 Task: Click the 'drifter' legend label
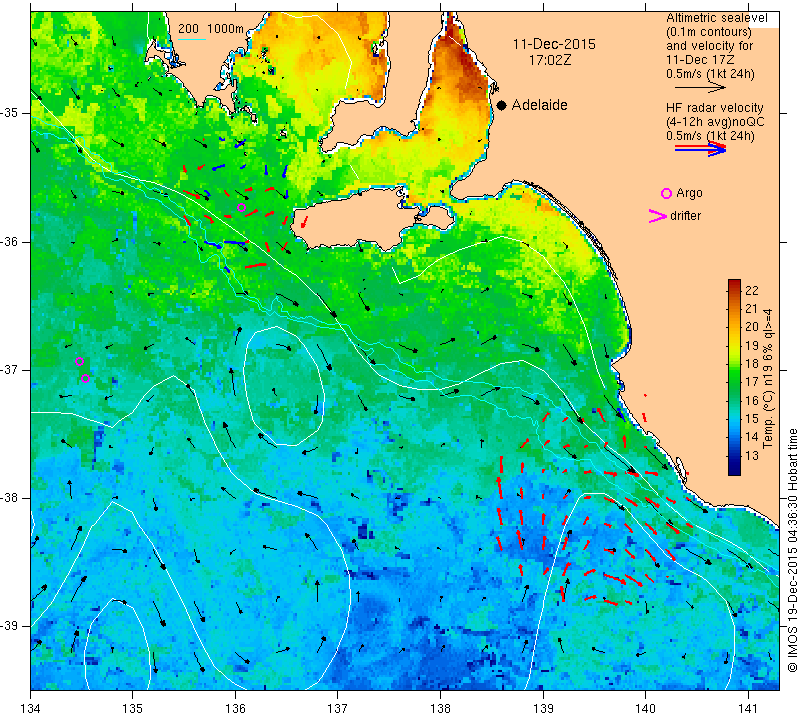point(685,216)
